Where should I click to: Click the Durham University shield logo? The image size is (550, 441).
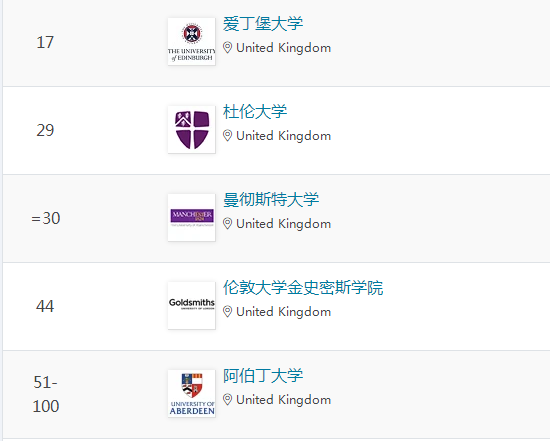pos(192,129)
